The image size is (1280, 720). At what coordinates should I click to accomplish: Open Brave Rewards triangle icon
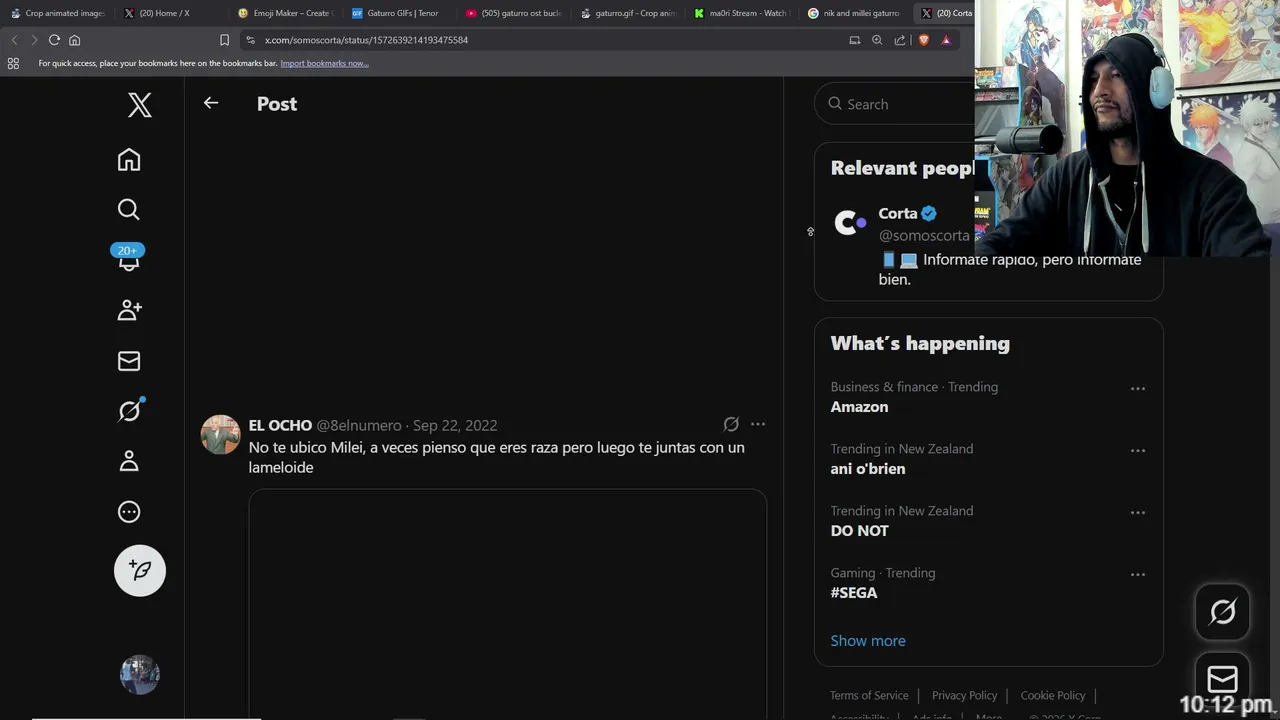point(946,40)
